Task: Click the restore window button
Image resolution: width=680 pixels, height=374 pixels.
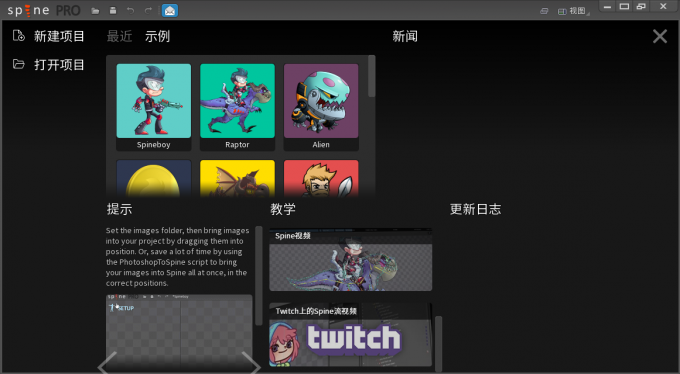Action: pyautogui.click(x=641, y=7)
